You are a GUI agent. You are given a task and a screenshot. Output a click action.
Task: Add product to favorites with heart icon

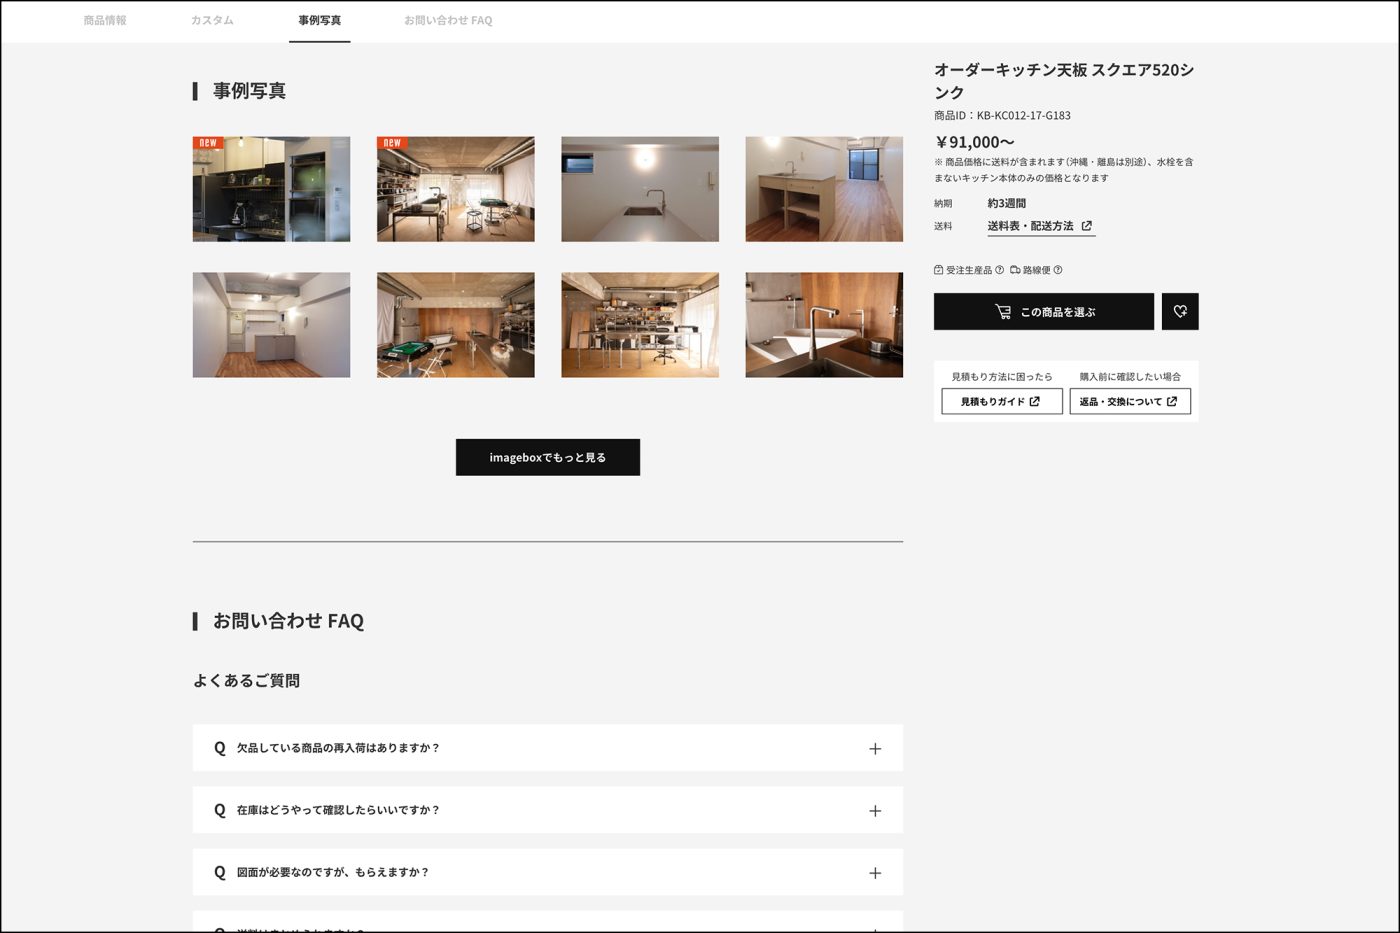tap(1180, 311)
